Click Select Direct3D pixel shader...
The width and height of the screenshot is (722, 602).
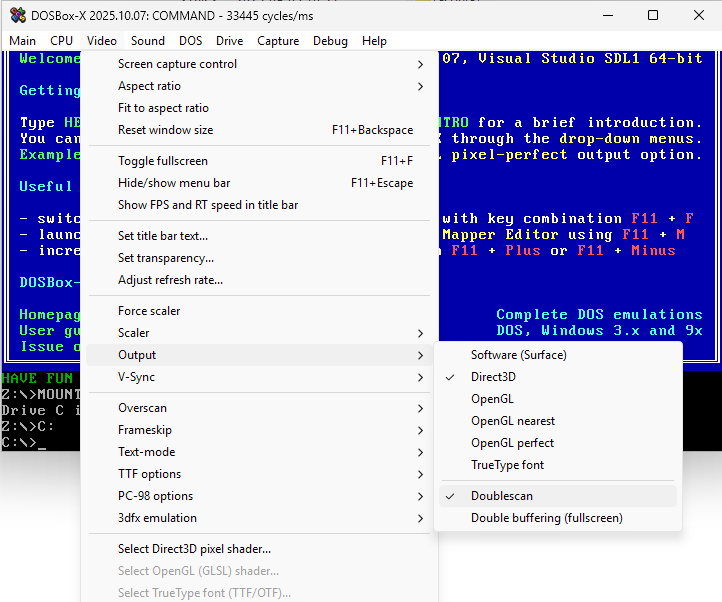click(194, 549)
